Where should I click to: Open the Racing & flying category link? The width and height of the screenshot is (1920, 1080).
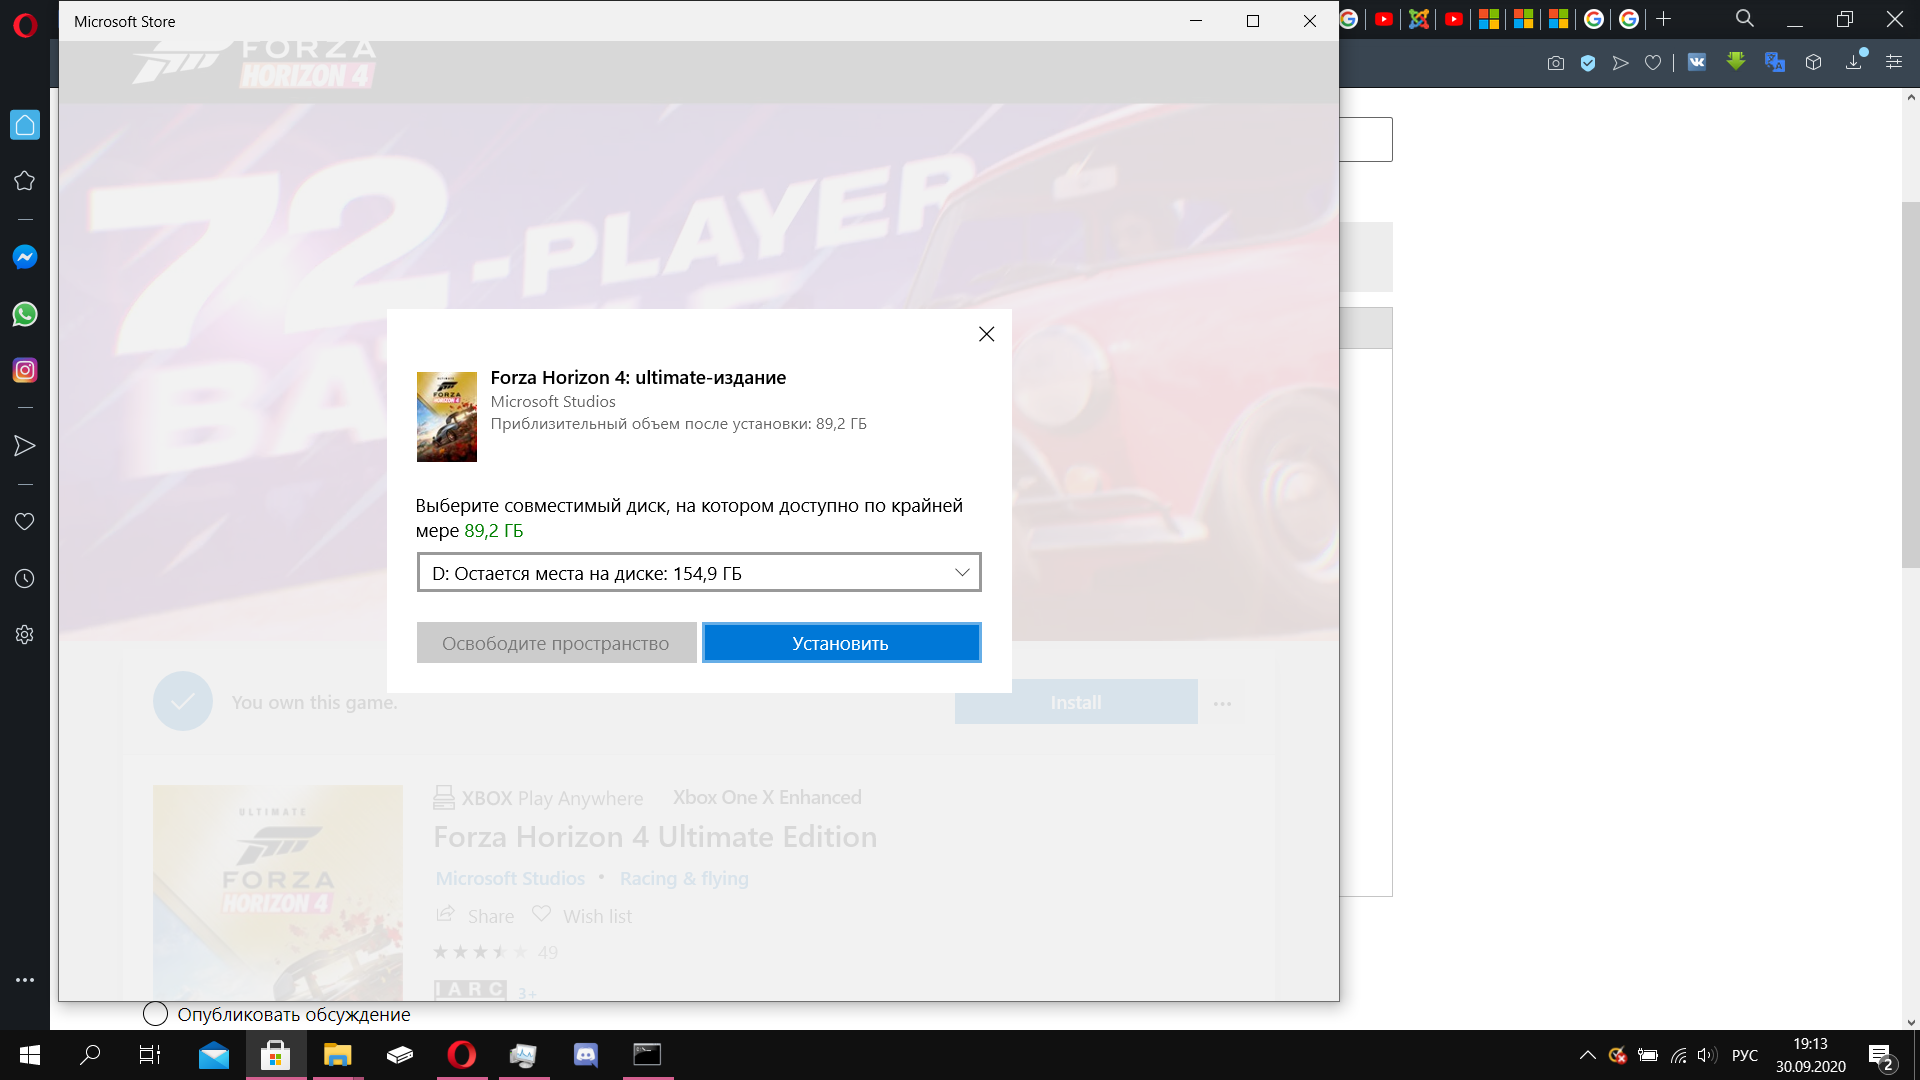(684, 878)
